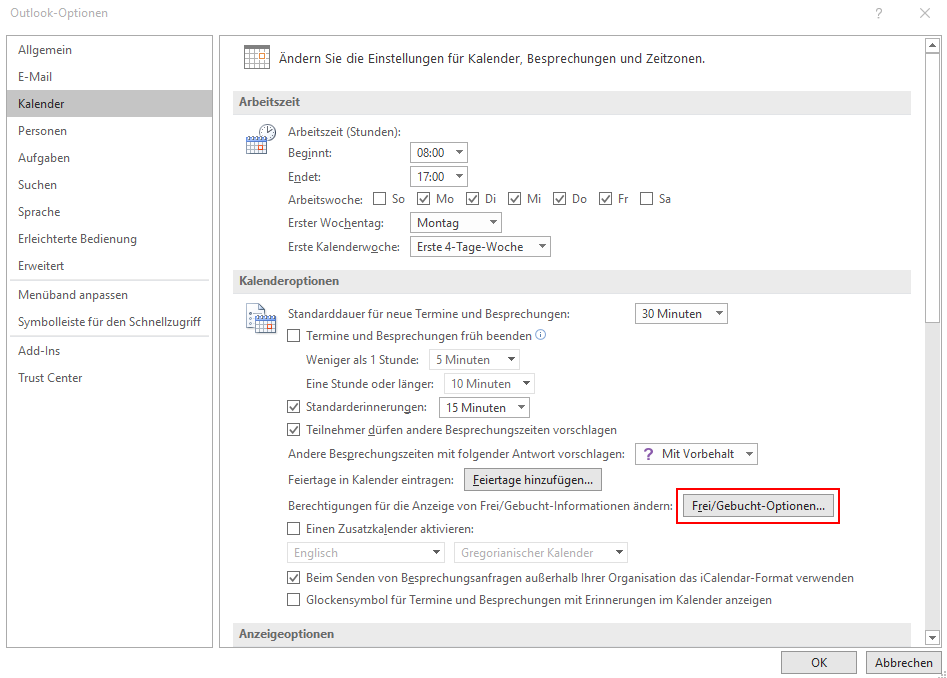Click the Feiertage hinzufügen button
Image resolution: width=947 pixels, height=678 pixels.
click(x=532, y=480)
